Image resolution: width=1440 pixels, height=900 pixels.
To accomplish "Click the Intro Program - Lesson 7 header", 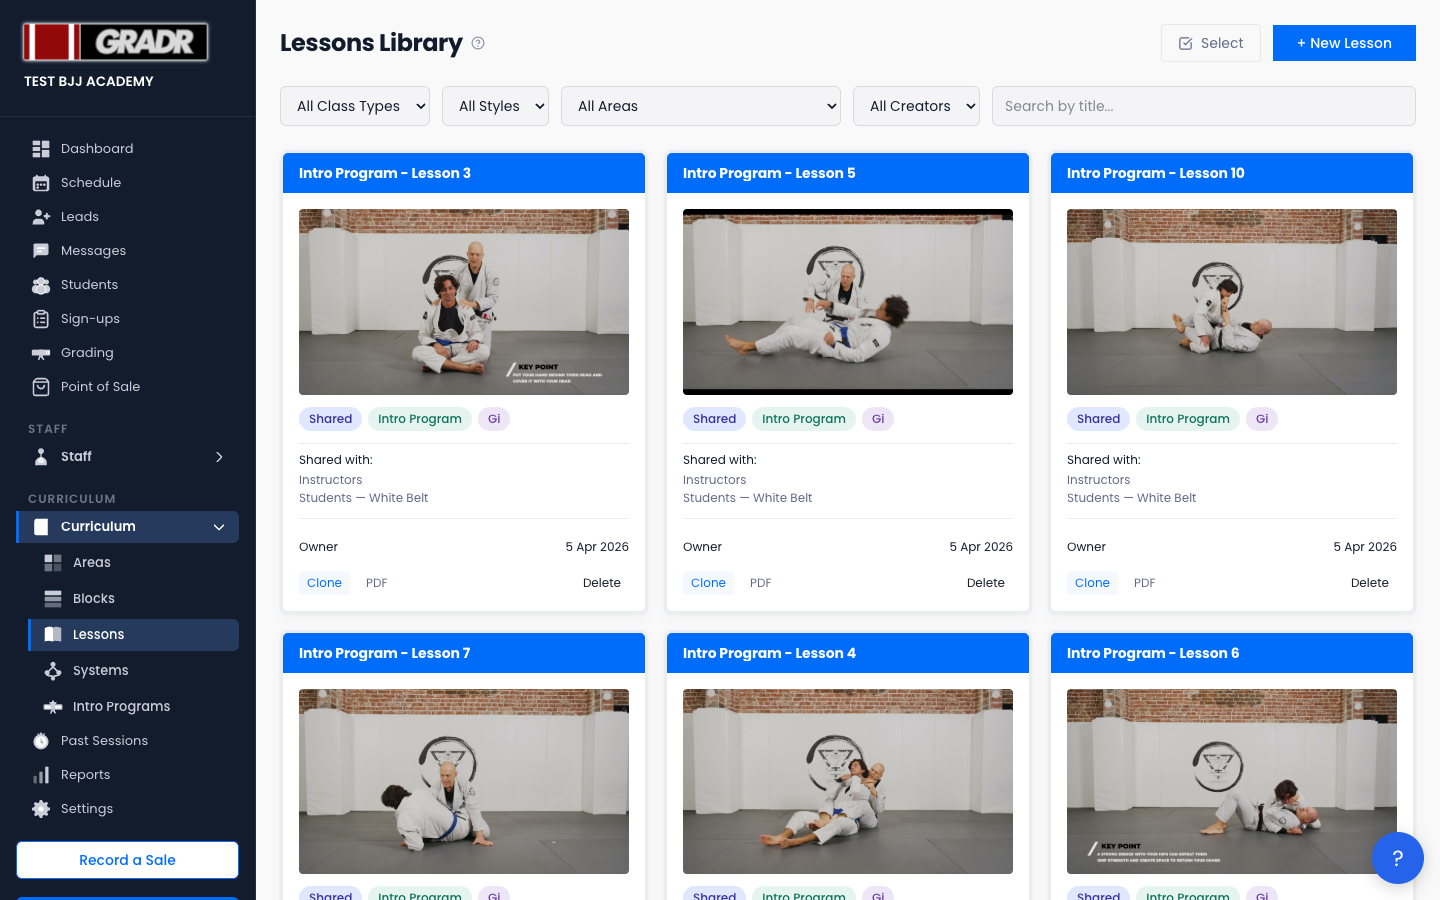I will pos(464,653).
